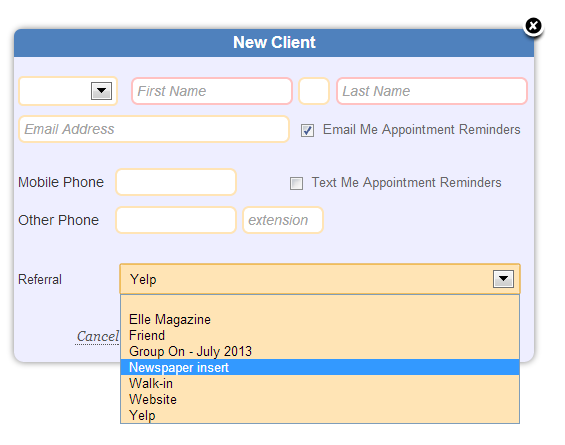The image size is (565, 445).
Task: Click the Cancel link
Action: [x=97, y=337]
